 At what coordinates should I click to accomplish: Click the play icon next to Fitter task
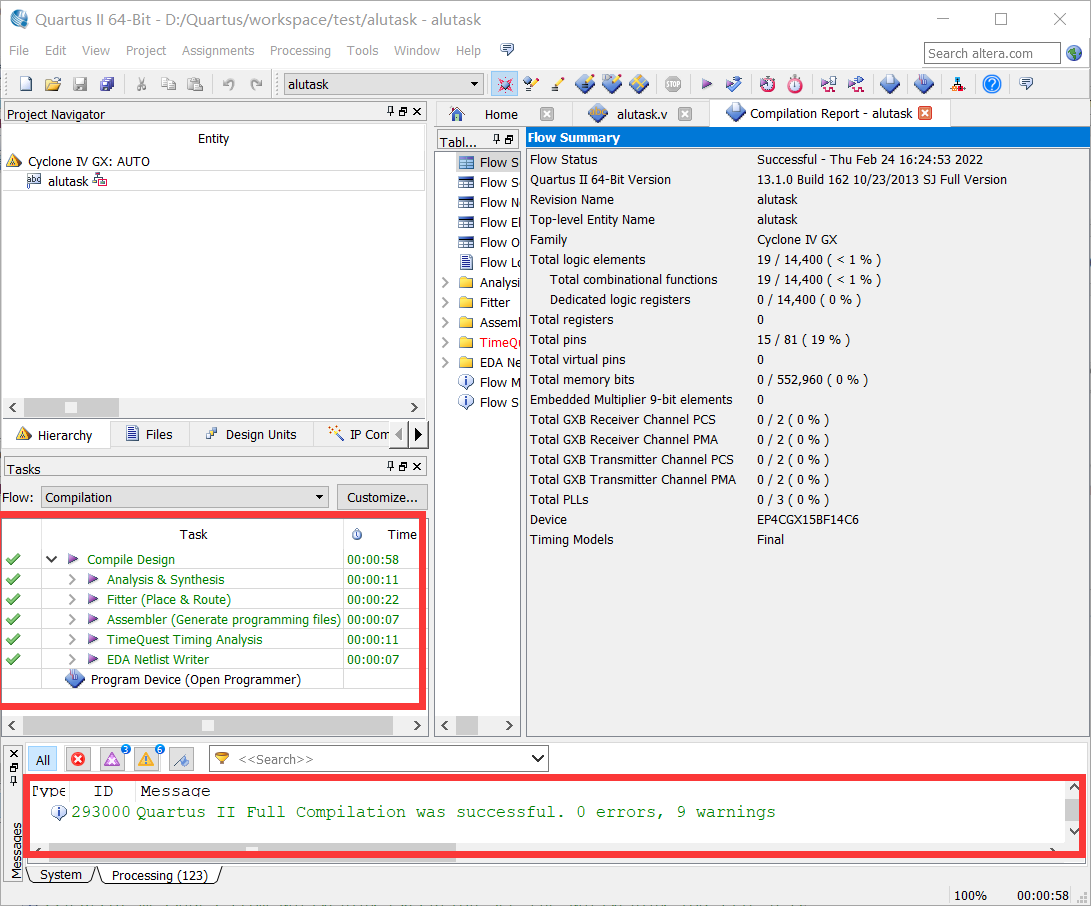pos(93,599)
